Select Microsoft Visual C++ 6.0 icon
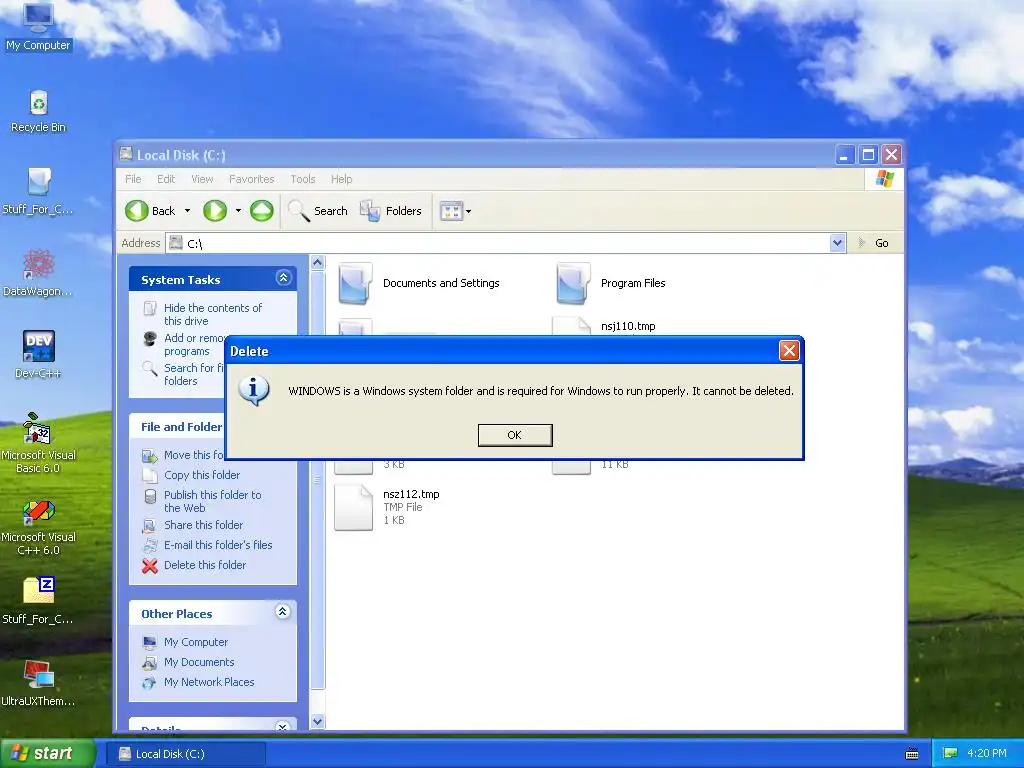The image size is (1024, 768). 39,527
